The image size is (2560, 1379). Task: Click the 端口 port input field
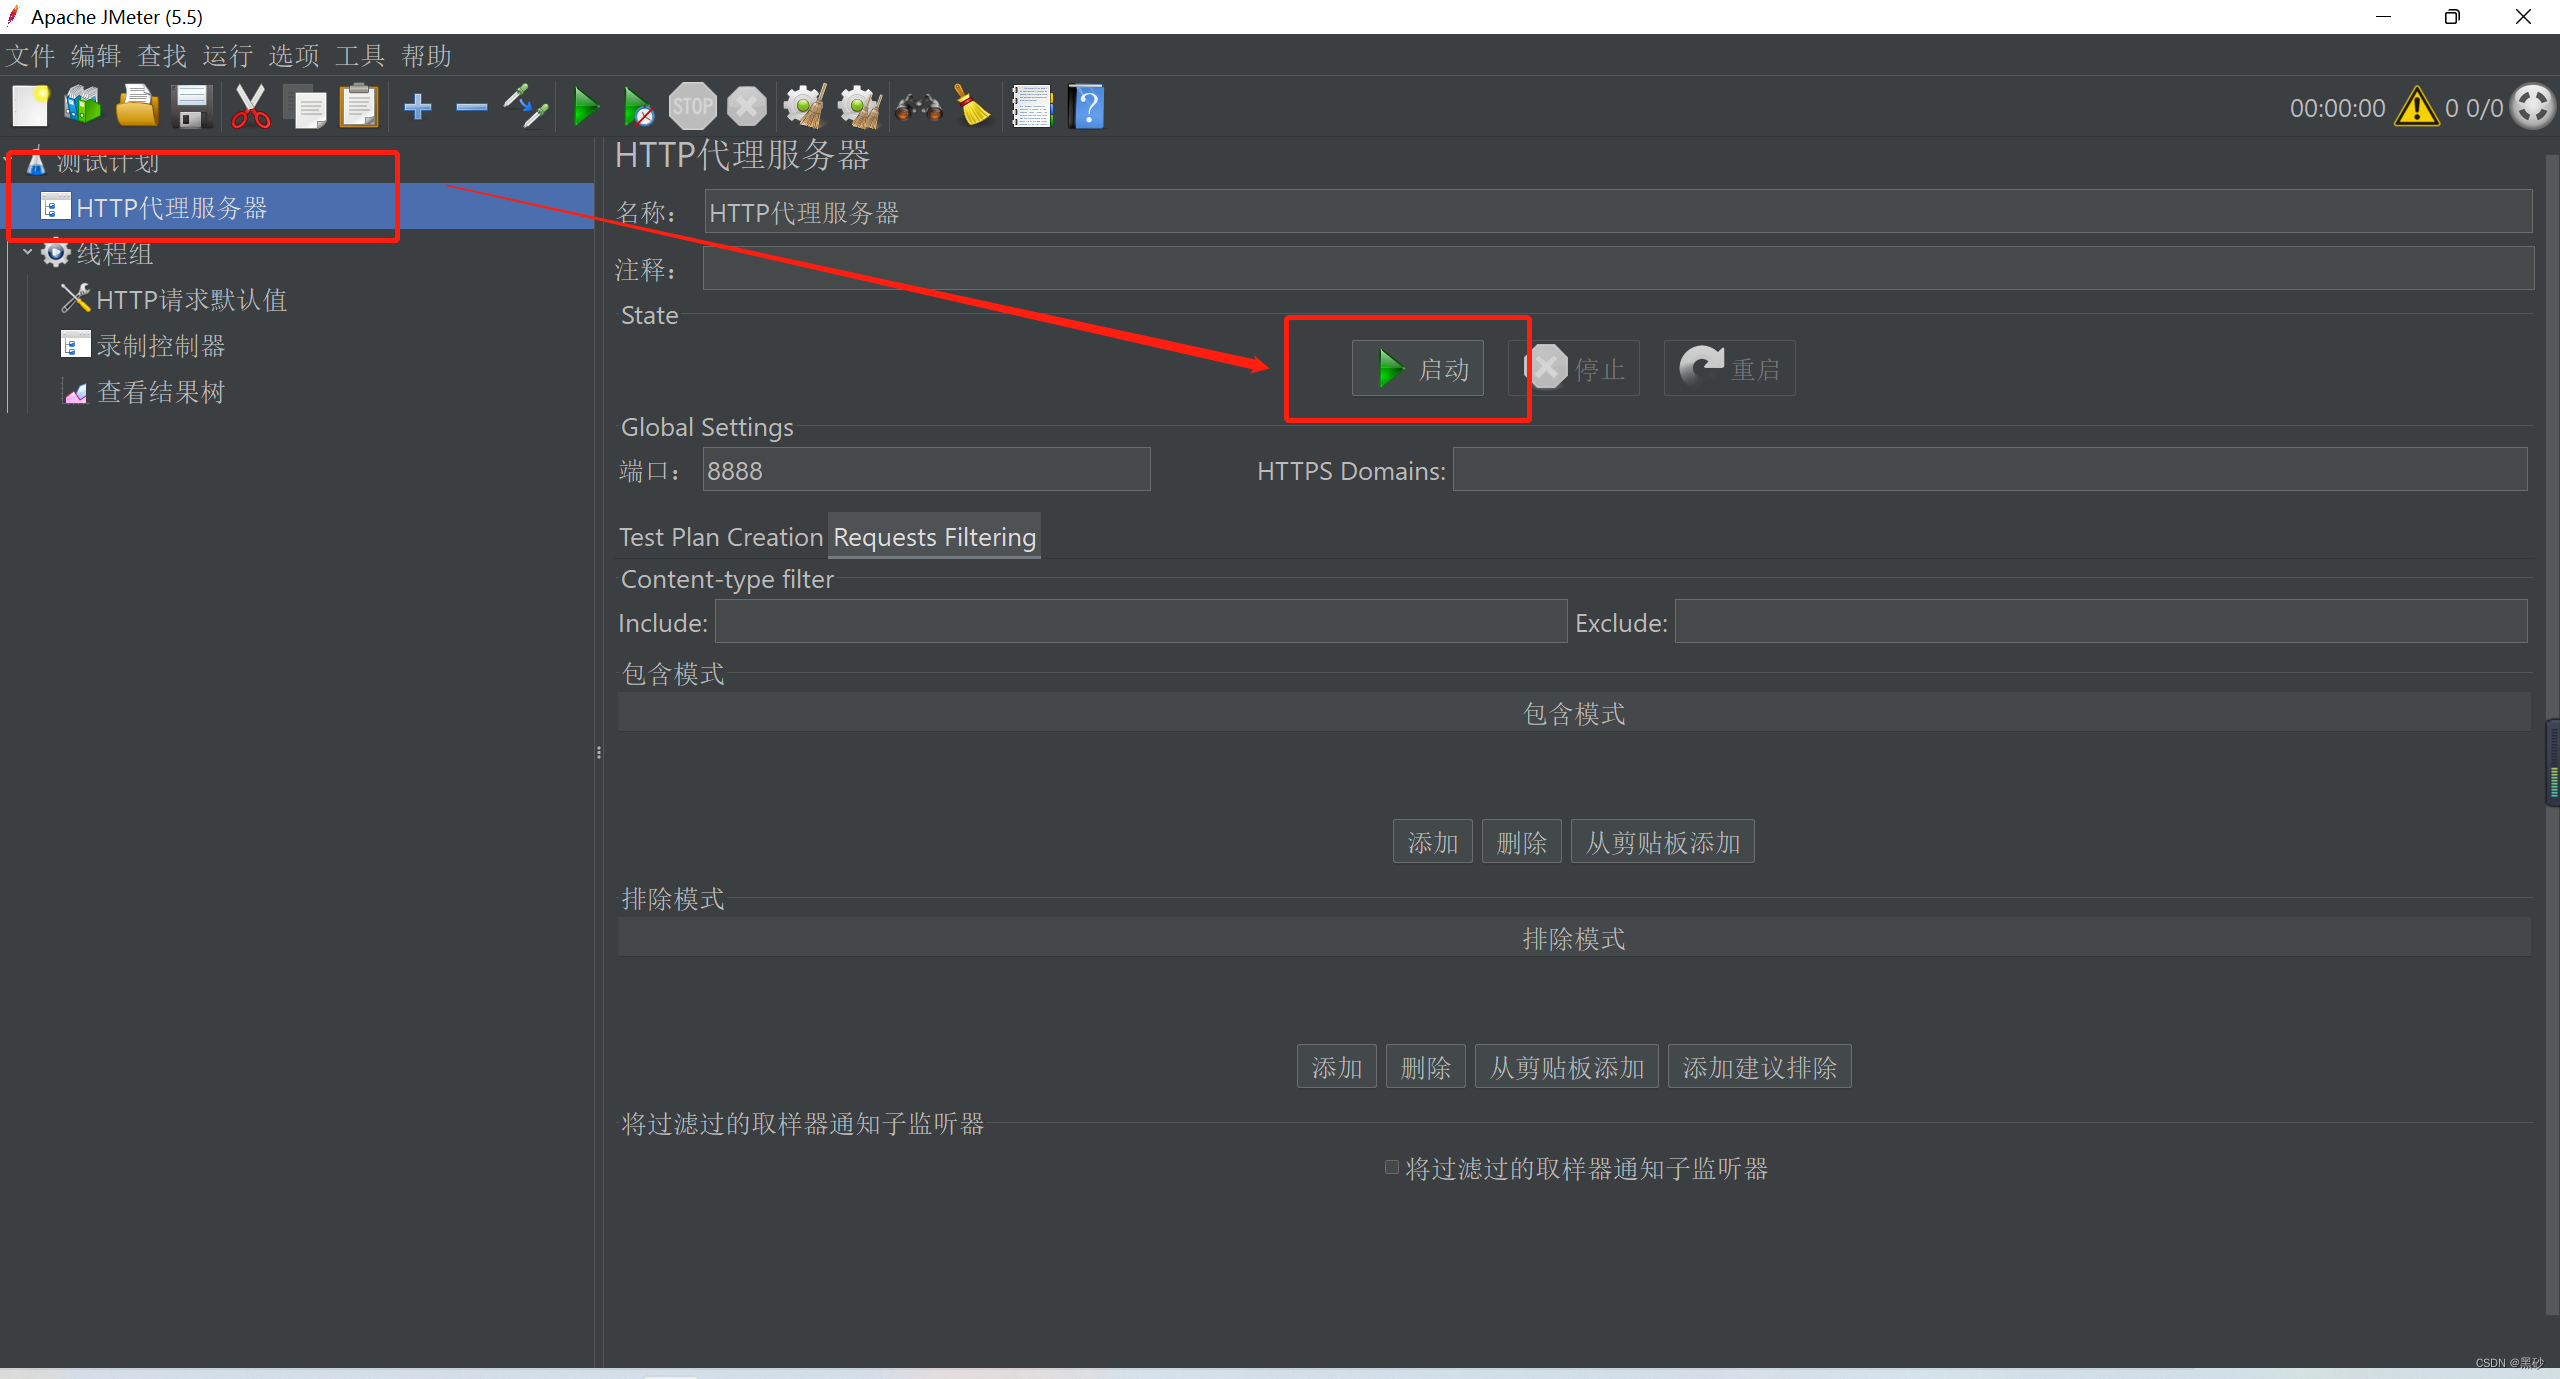point(925,470)
